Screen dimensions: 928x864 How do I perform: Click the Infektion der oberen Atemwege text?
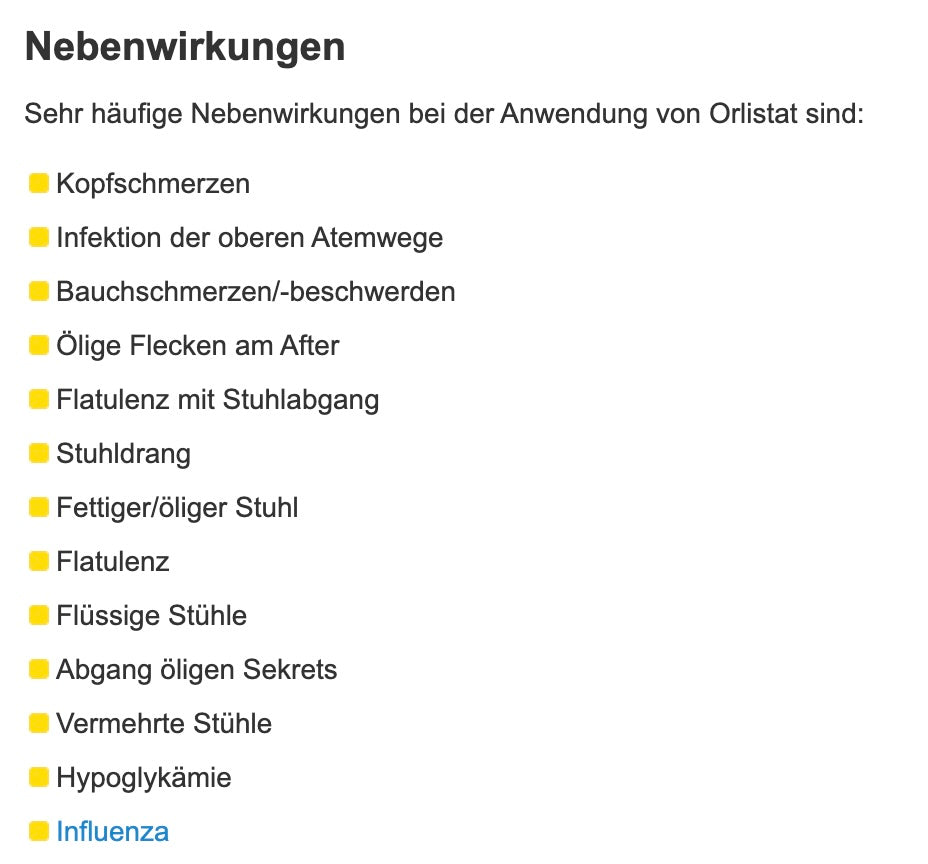coord(249,237)
